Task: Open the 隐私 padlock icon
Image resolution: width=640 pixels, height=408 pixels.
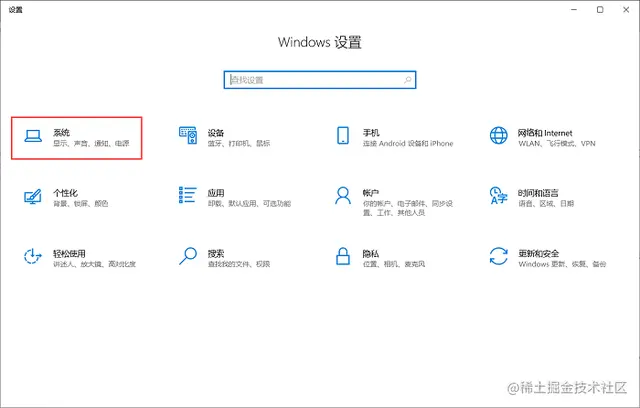Action: coord(343,256)
